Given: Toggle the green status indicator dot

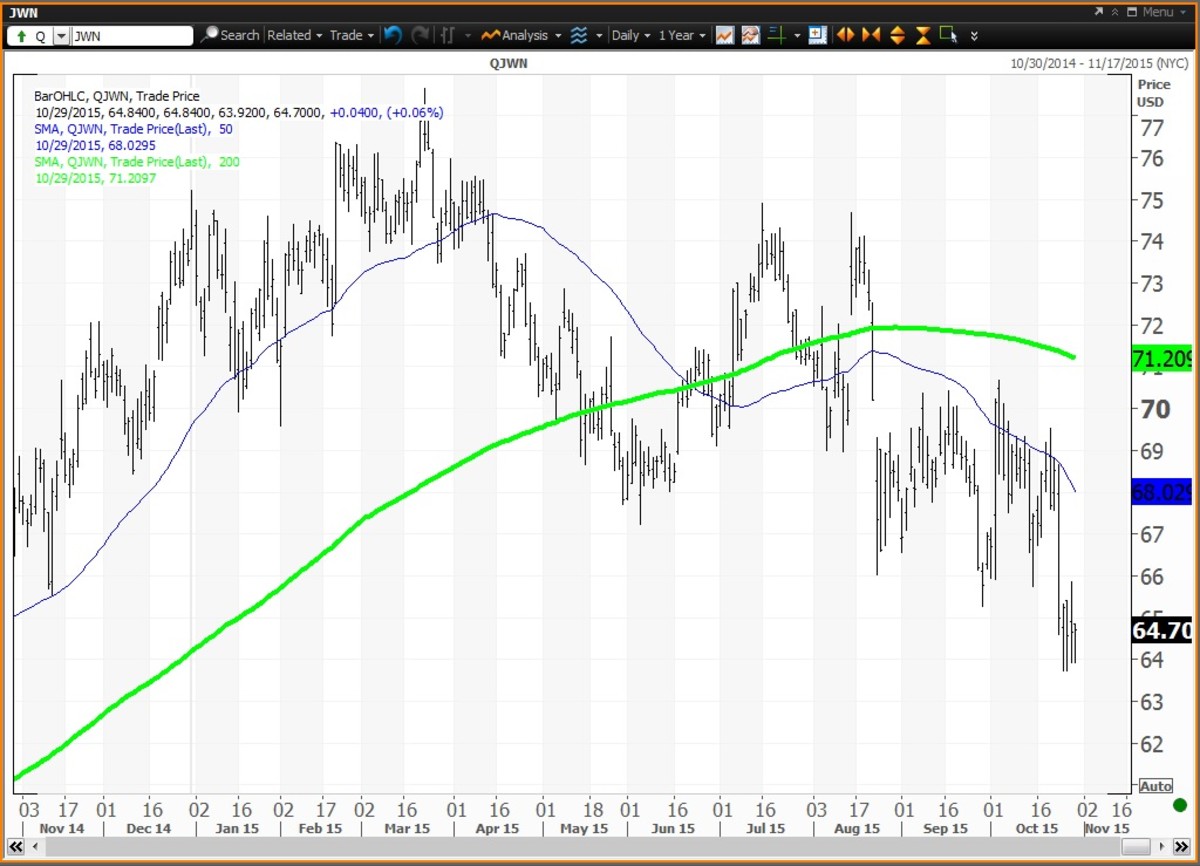Looking at the screenshot, I should tap(1180, 805).
